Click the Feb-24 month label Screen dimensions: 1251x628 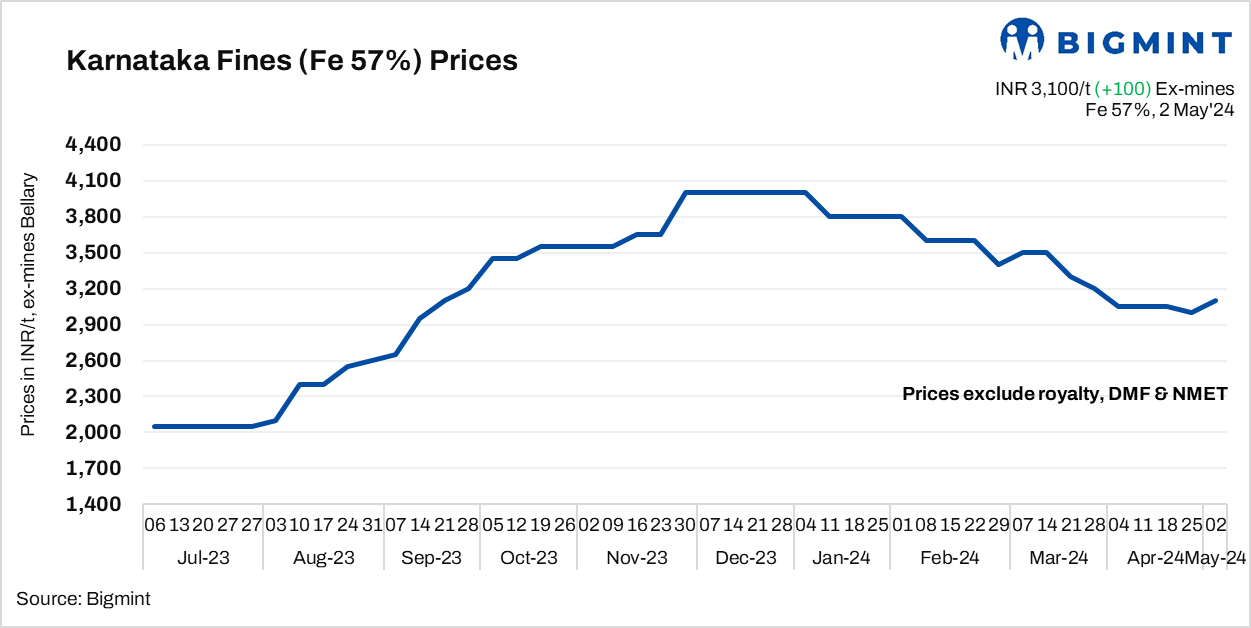(x=949, y=558)
